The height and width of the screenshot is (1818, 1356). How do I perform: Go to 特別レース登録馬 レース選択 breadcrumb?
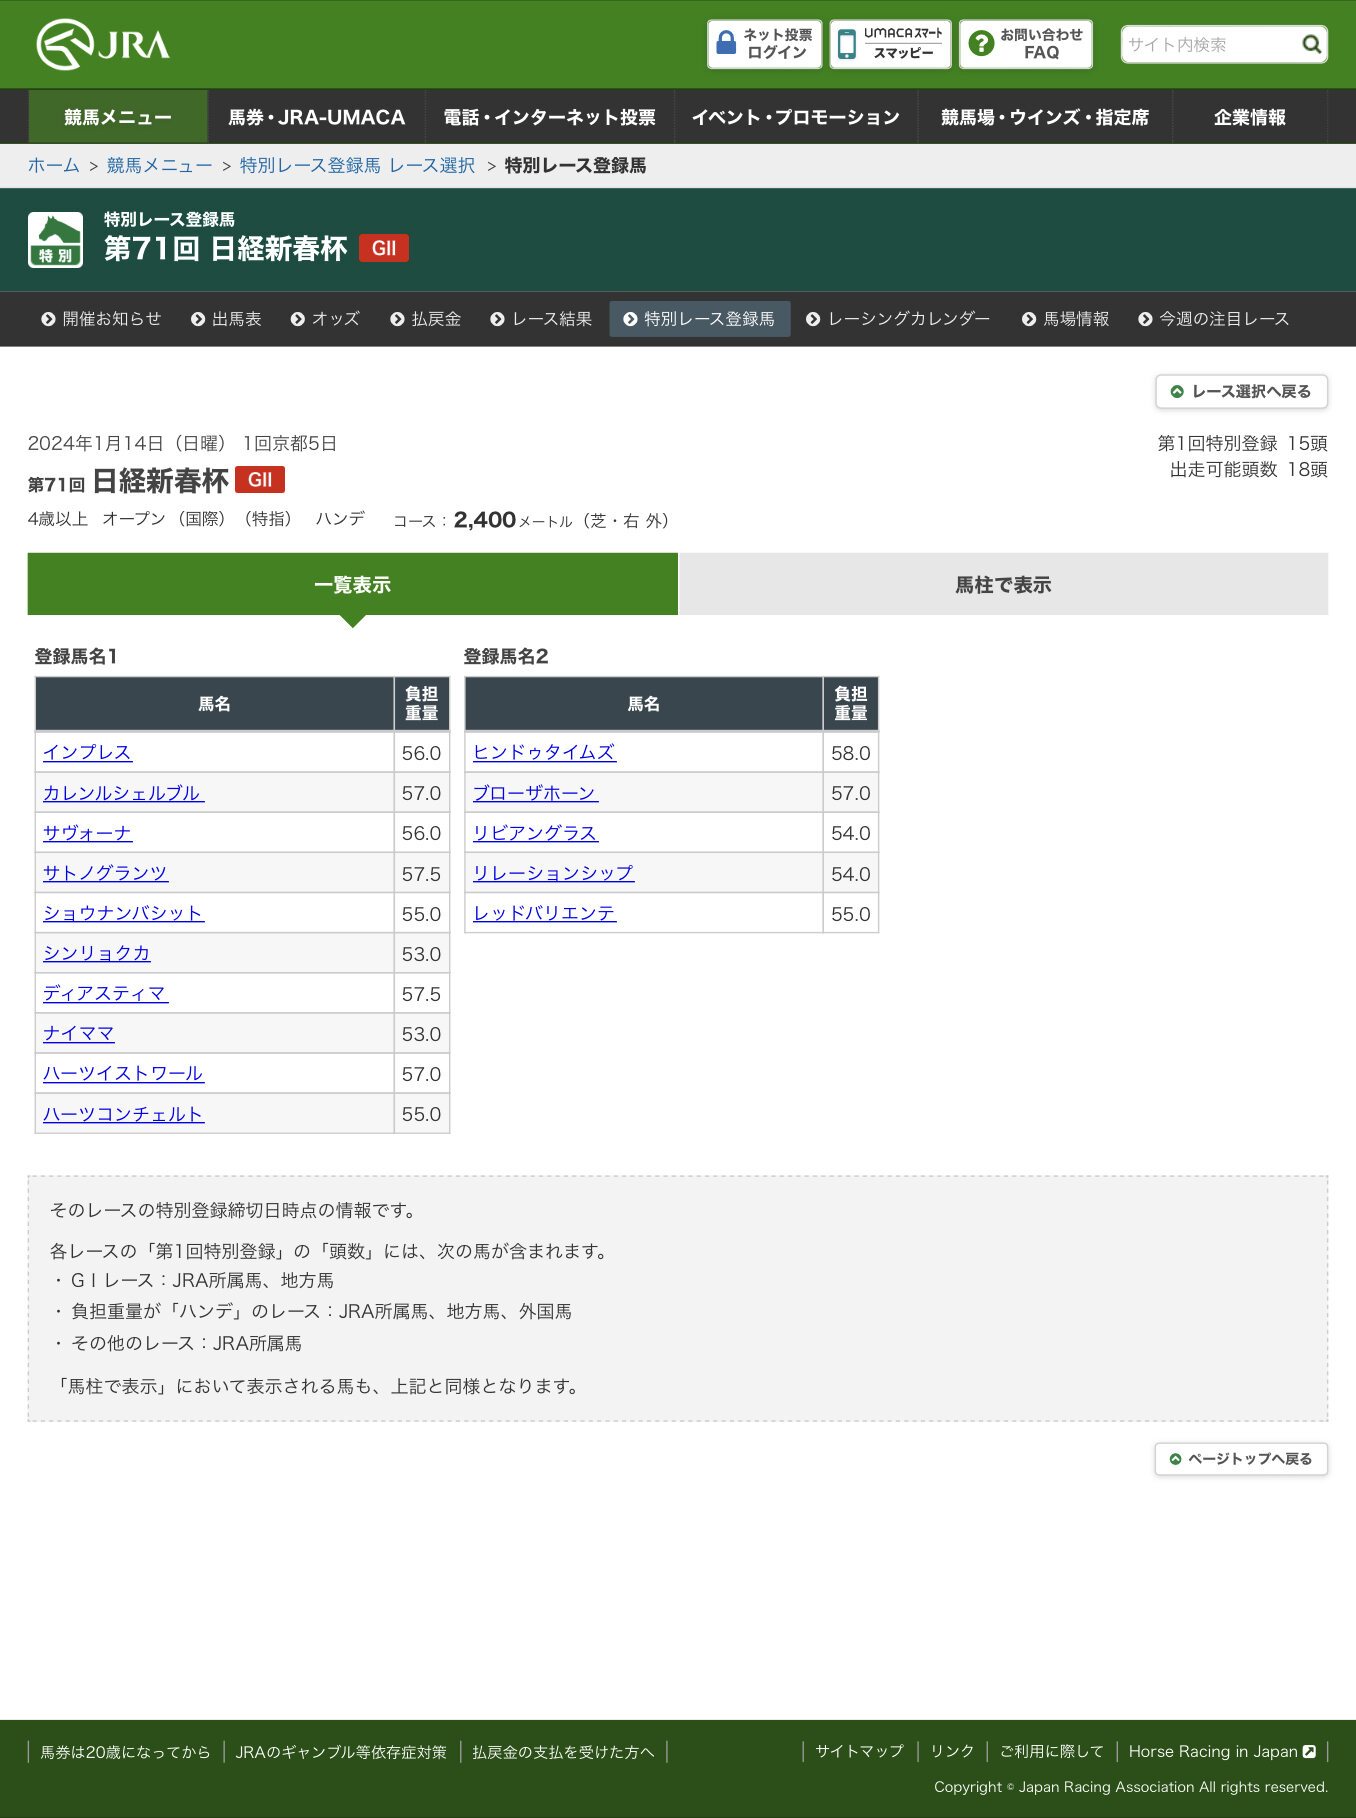coord(358,165)
